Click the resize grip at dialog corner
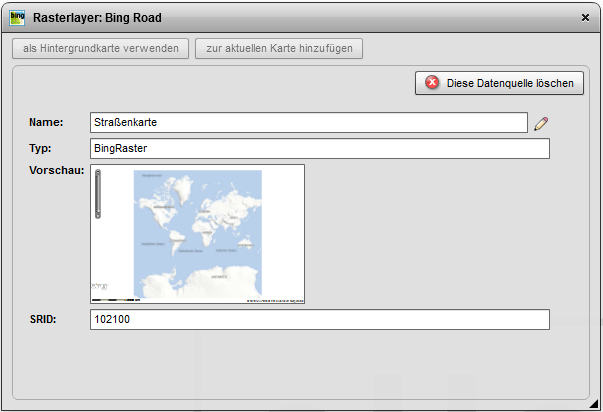603x412 pixels. click(x=595, y=403)
